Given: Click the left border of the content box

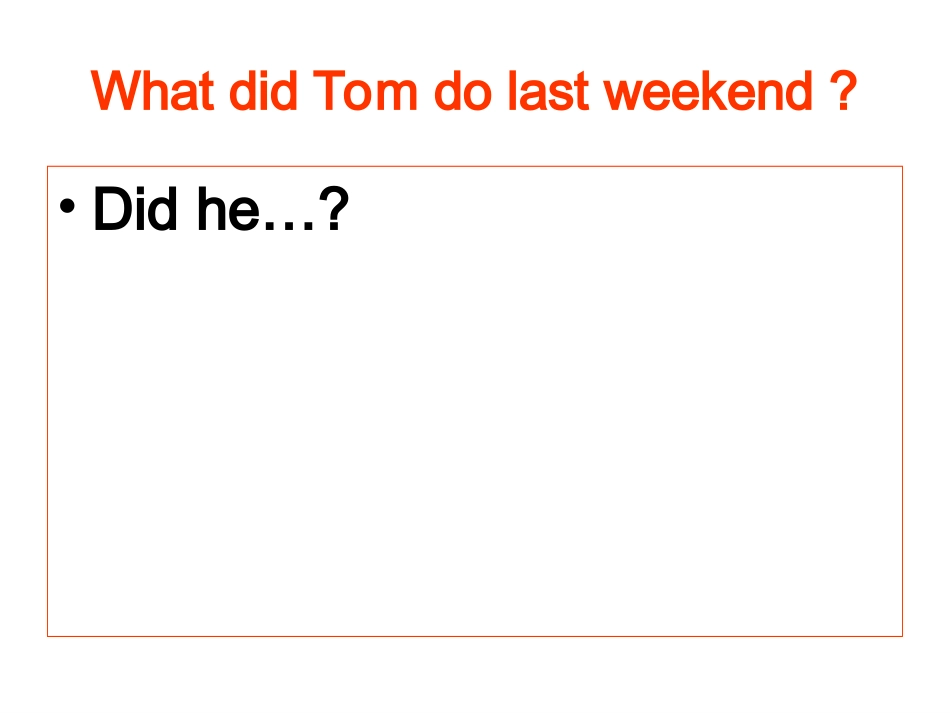Looking at the screenshot, I should [48, 400].
